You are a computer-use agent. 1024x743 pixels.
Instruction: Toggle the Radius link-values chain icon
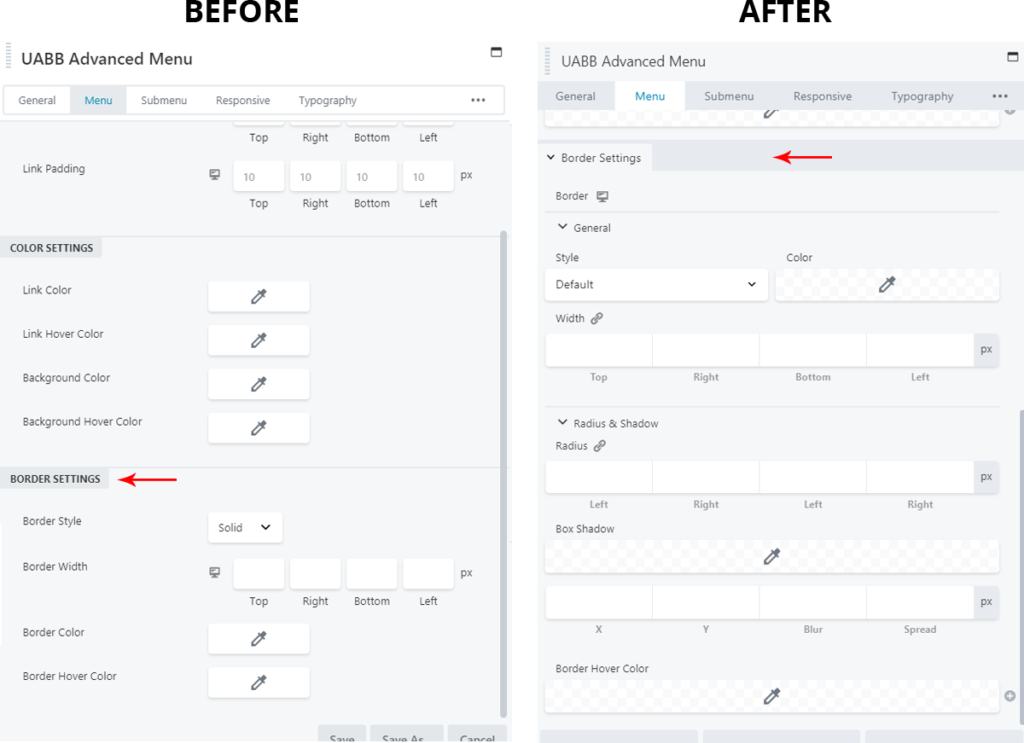(600, 446)
